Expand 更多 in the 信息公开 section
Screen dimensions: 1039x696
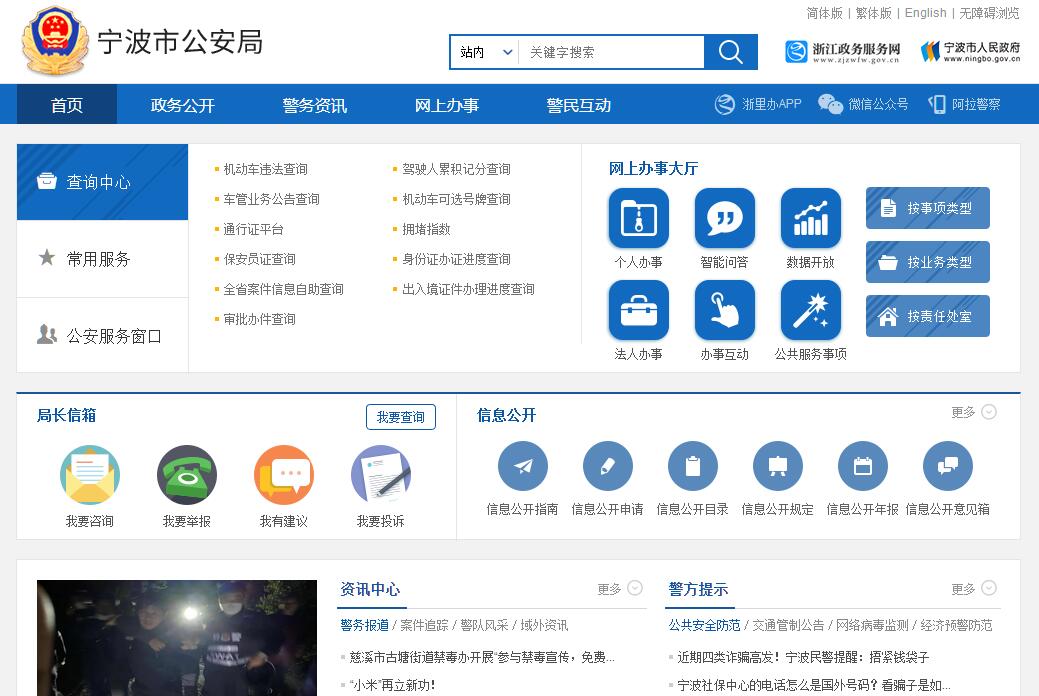(x=974, y=412)
